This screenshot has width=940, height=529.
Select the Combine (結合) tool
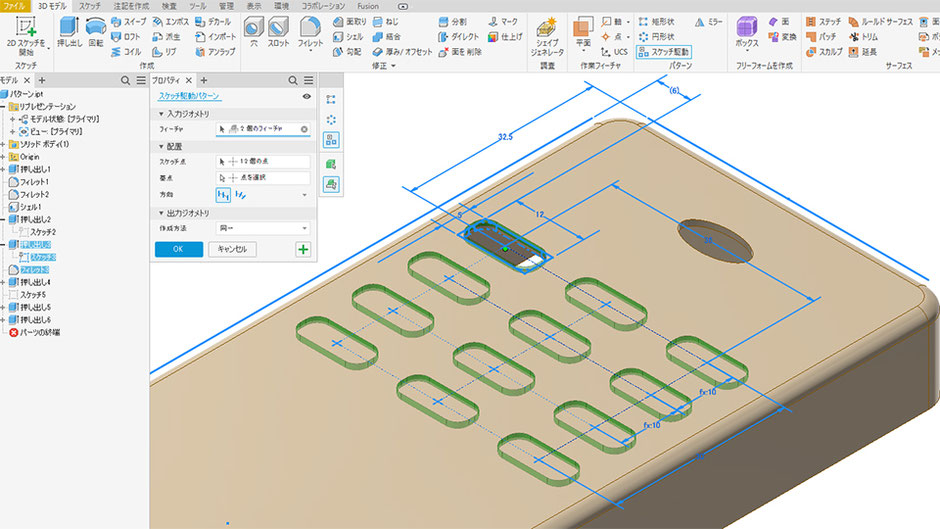385,37
